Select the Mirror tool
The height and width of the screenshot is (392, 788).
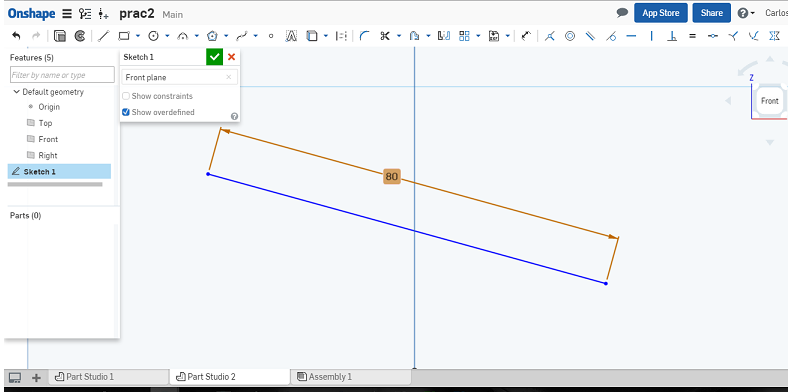(443, 36)
